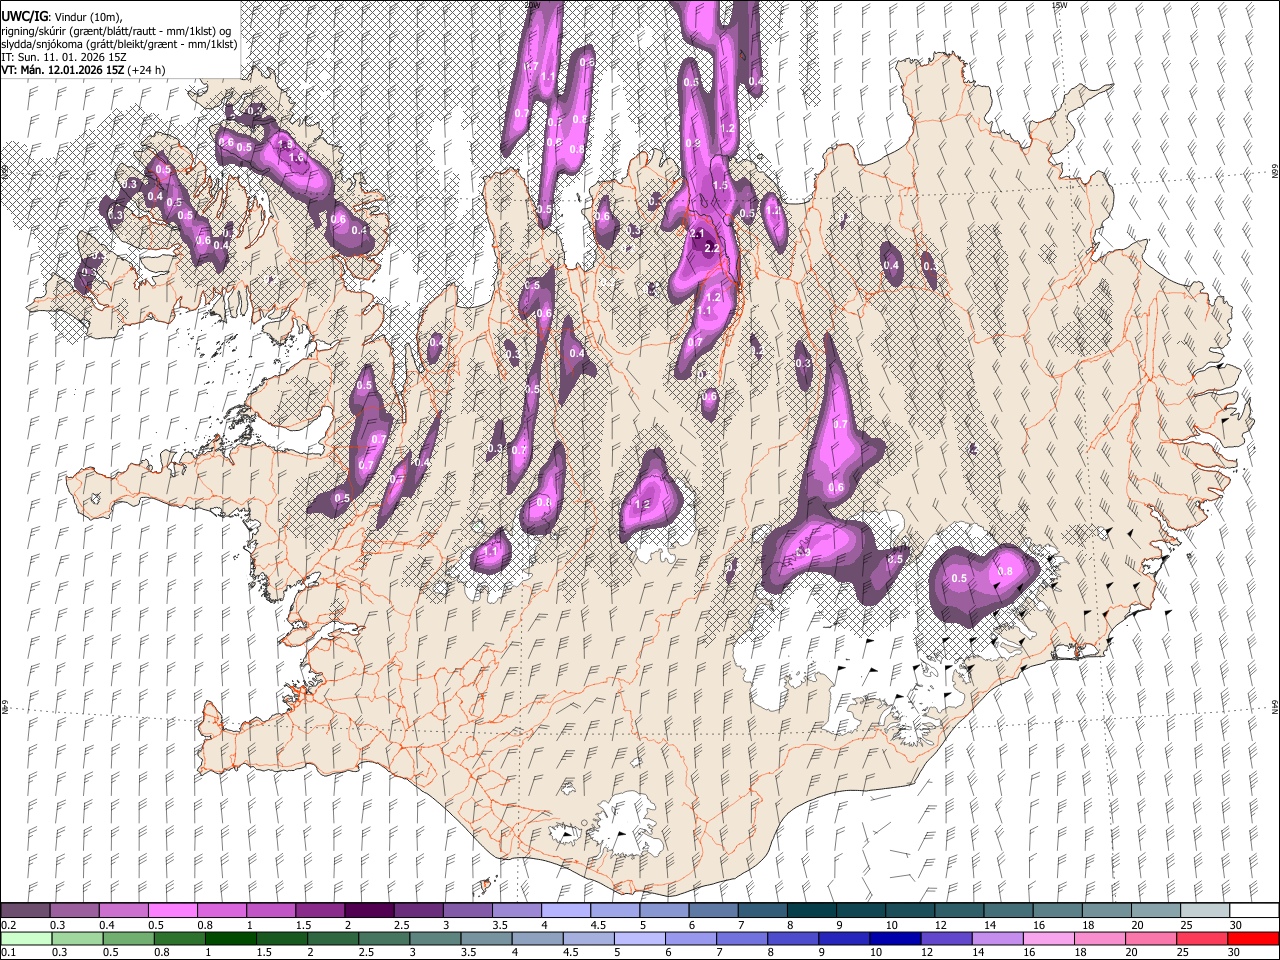Click the pale green lower swatch labeled 0.1
This screenshot has height=960, width=1280.
pyautogui.click(x=26, y=938)
